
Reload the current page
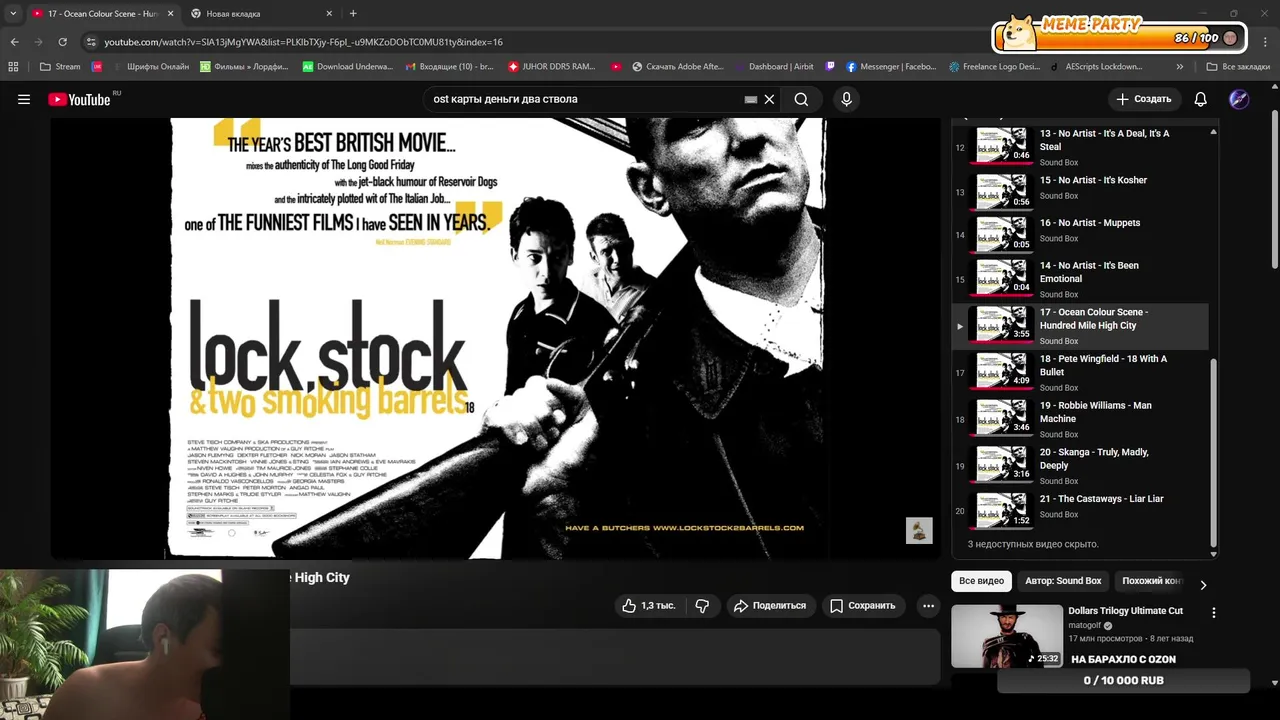coord(62,42)
